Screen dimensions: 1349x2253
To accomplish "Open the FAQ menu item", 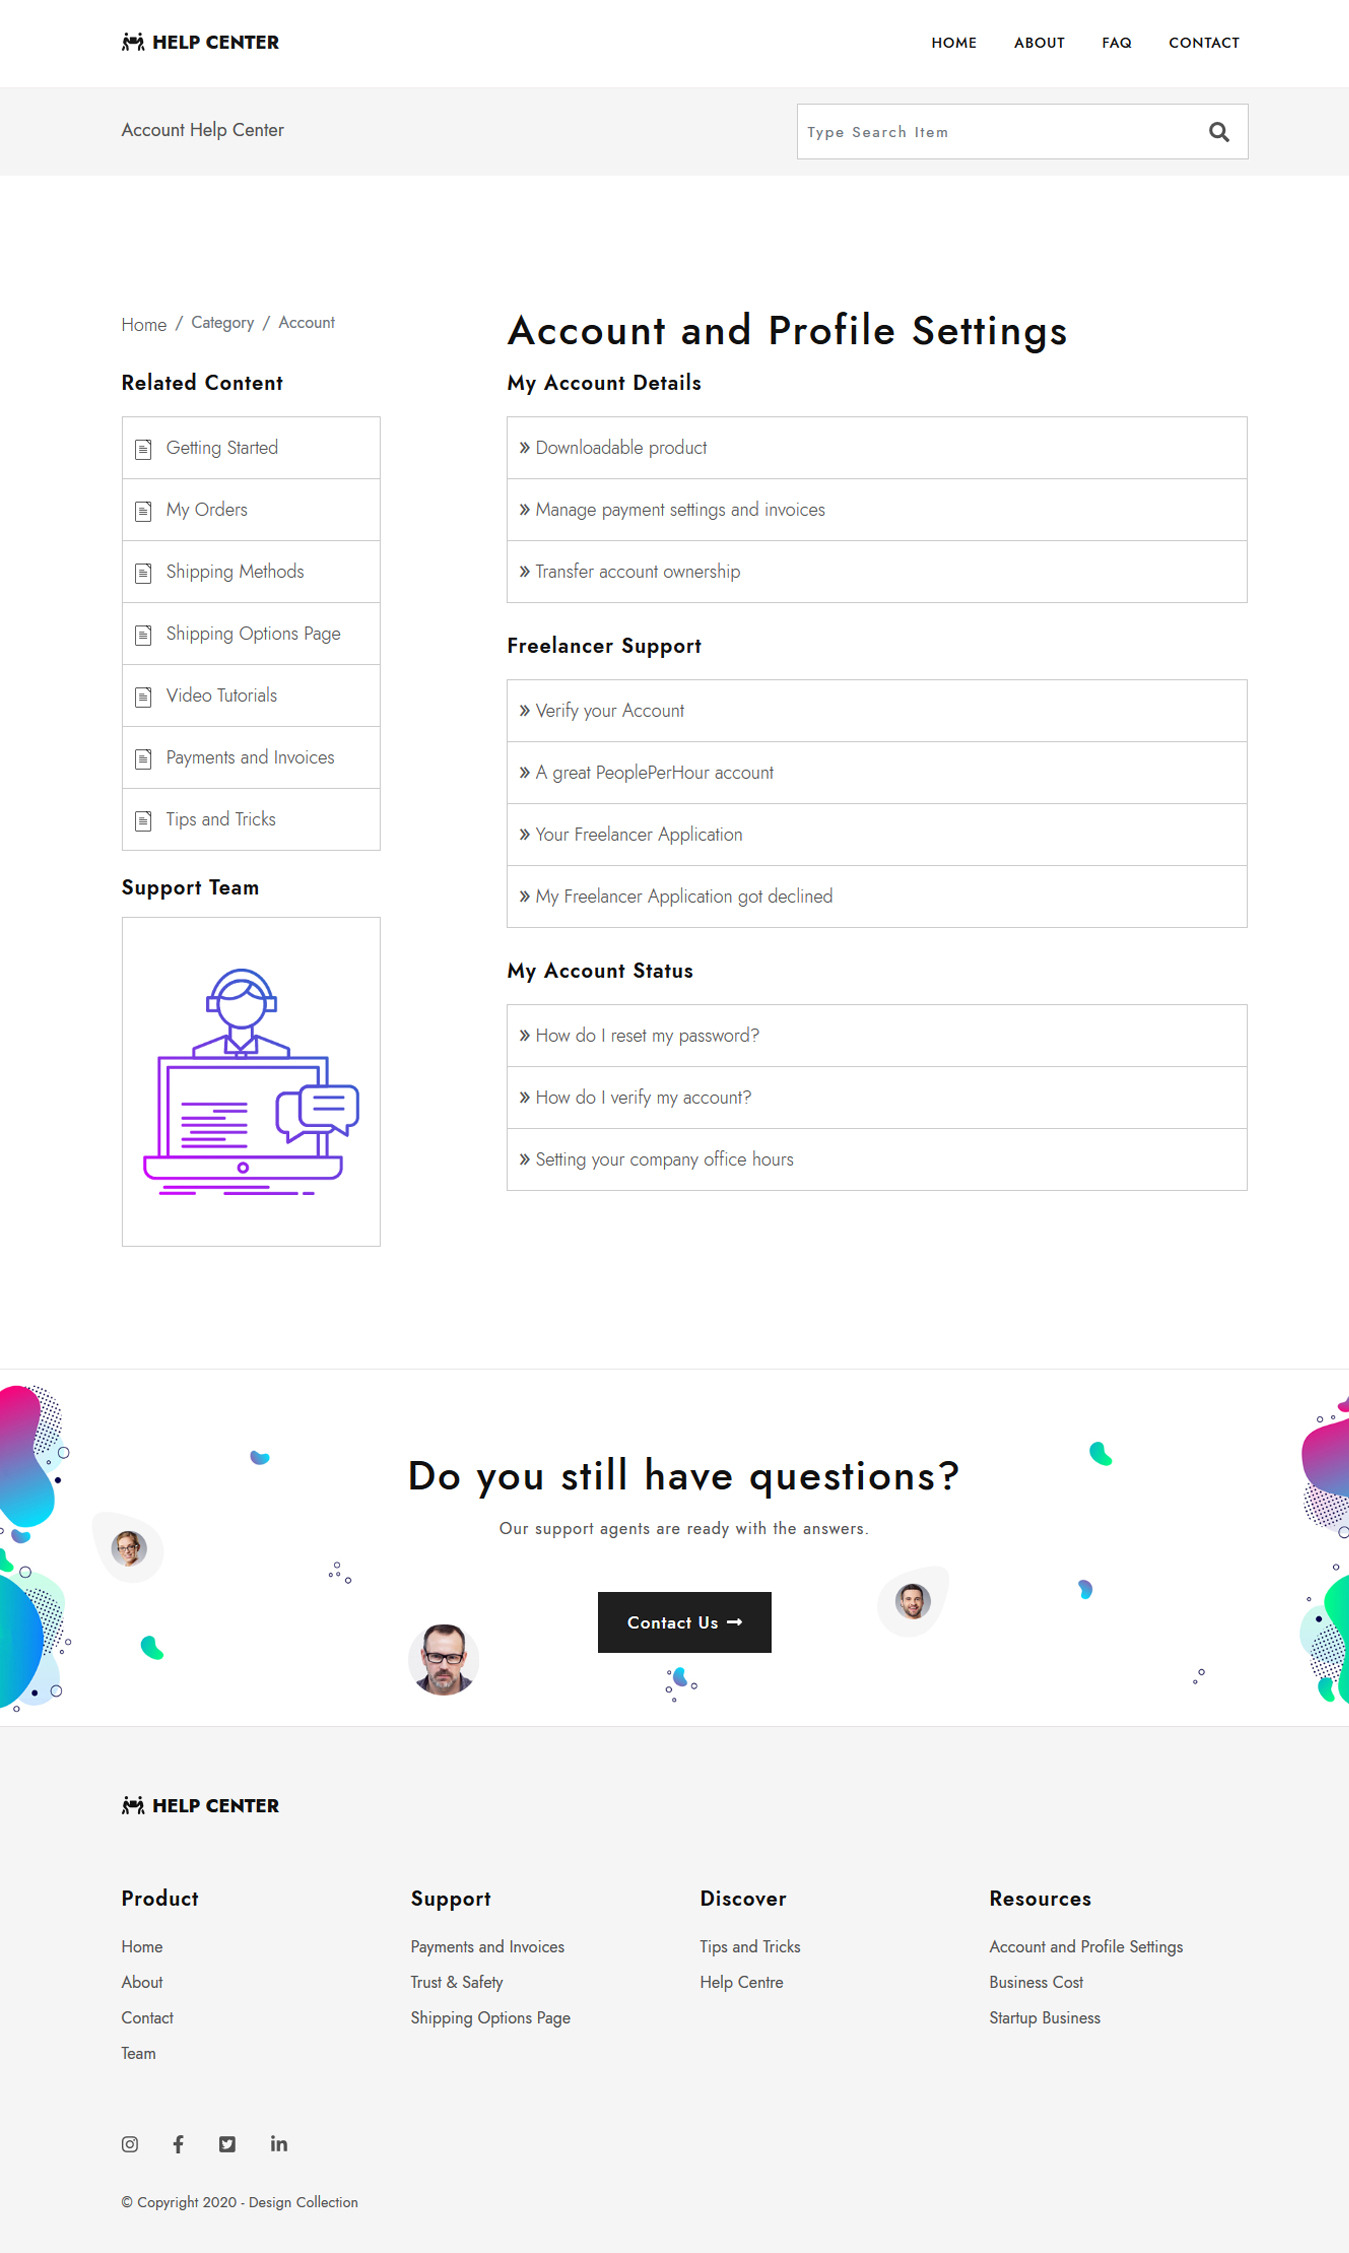I will (1116, 43).
